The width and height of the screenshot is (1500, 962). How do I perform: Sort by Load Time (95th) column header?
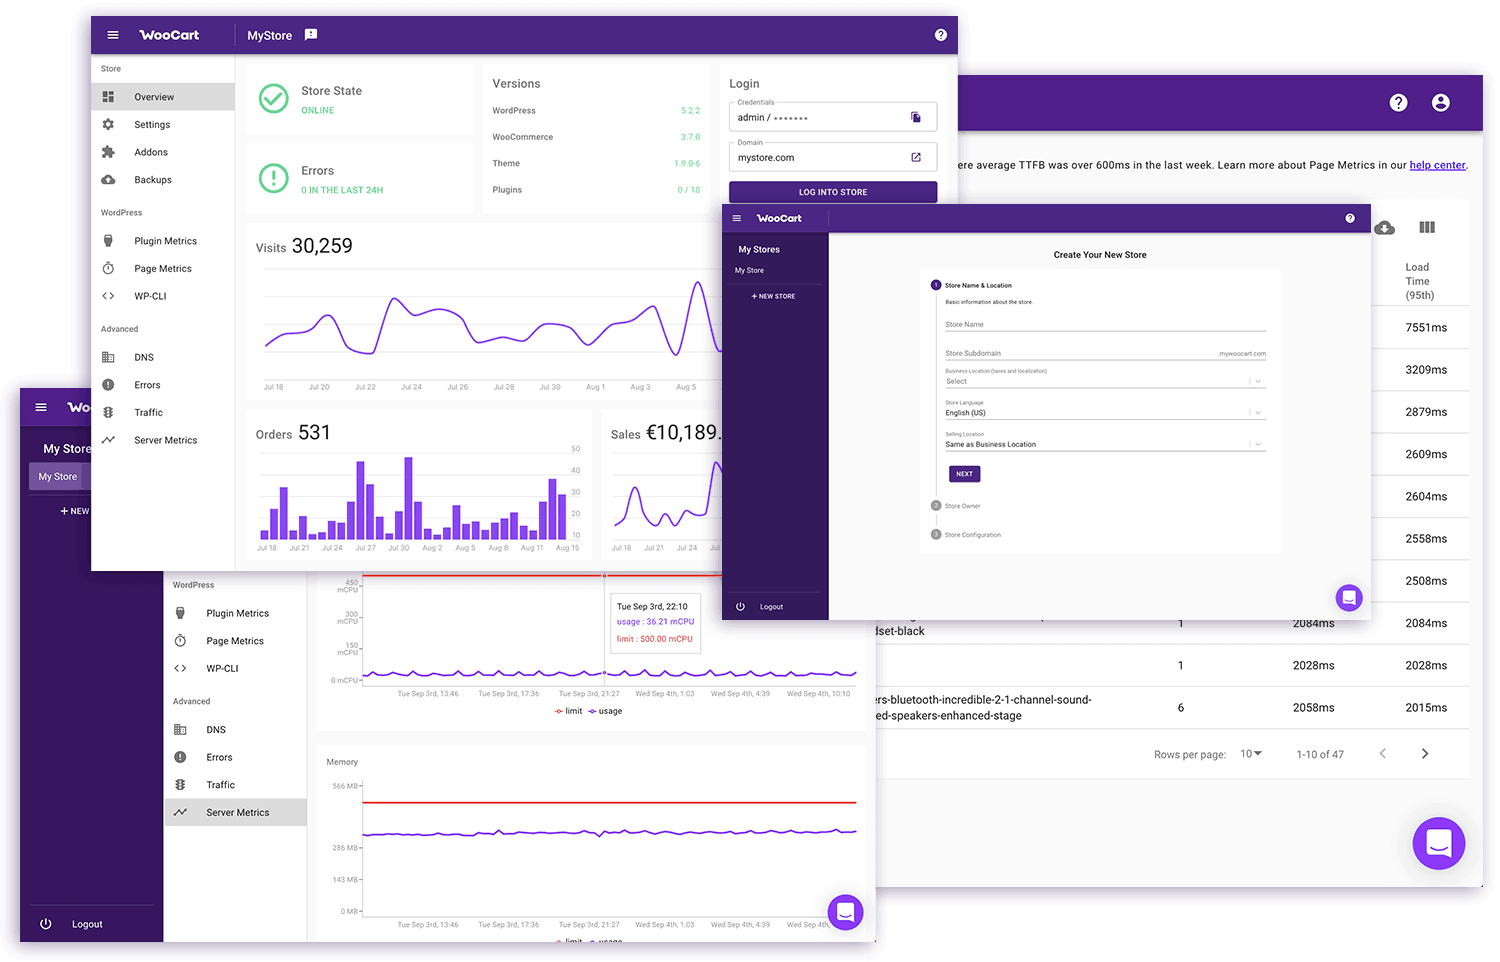click(x=1419, y=281)
